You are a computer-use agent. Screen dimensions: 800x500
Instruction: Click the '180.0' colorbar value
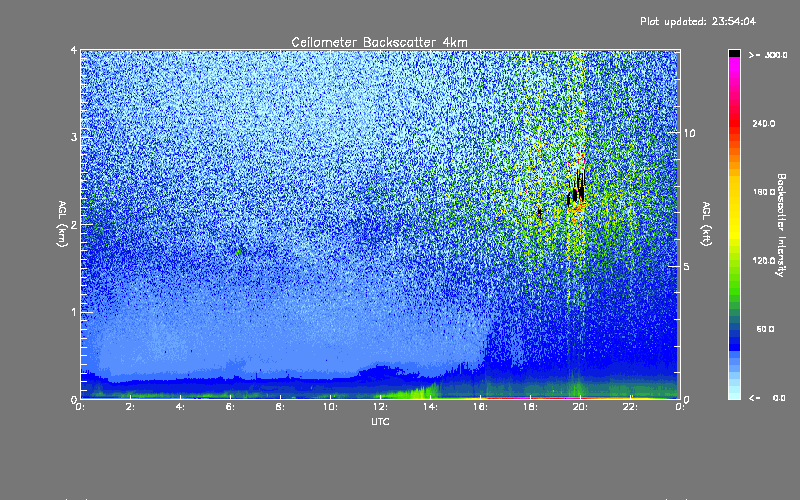(764, 192)
